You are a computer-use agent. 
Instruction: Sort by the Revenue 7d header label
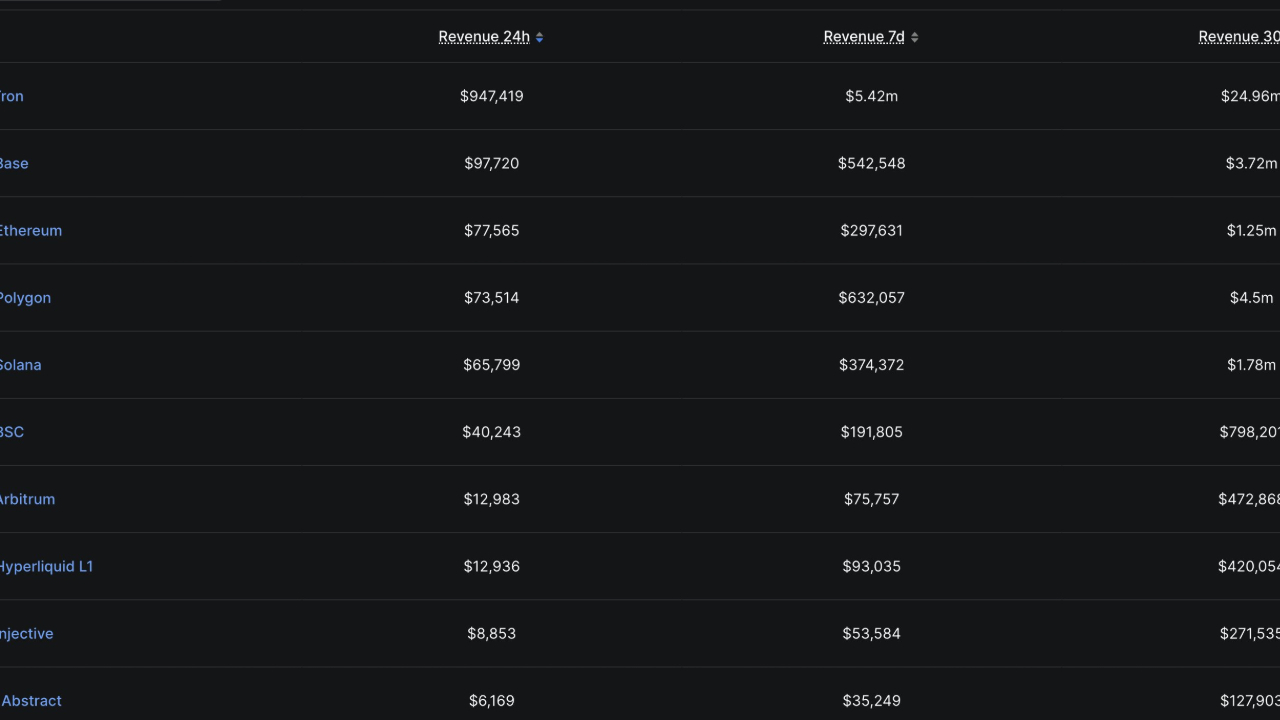pyautogui.click(x=864, y=37)
